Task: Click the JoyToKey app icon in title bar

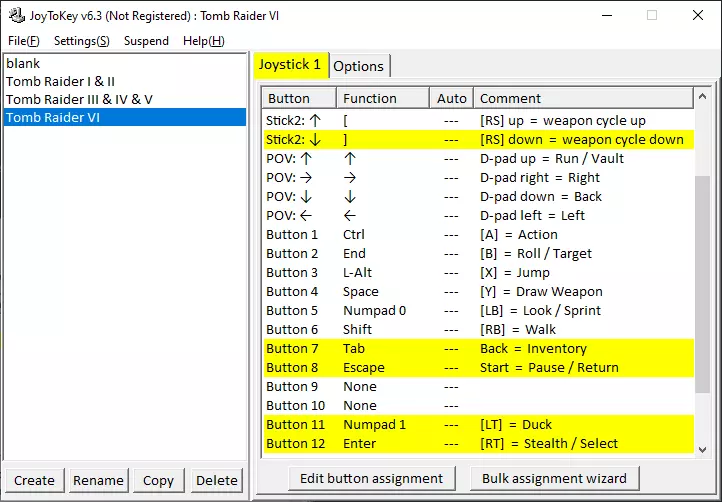Action: point(17,15)
